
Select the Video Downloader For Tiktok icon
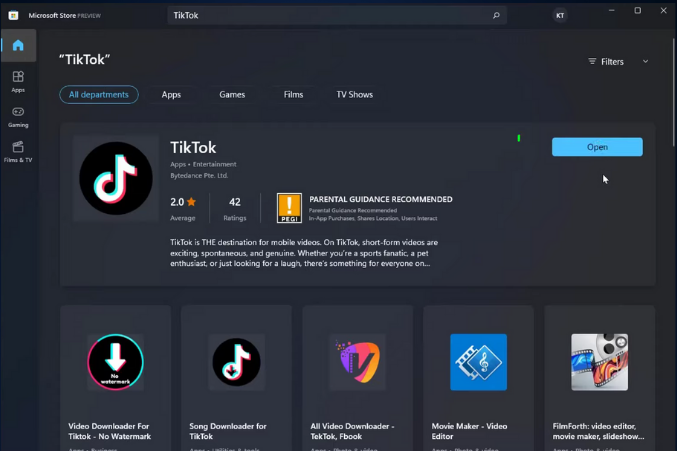coord(116,362)
